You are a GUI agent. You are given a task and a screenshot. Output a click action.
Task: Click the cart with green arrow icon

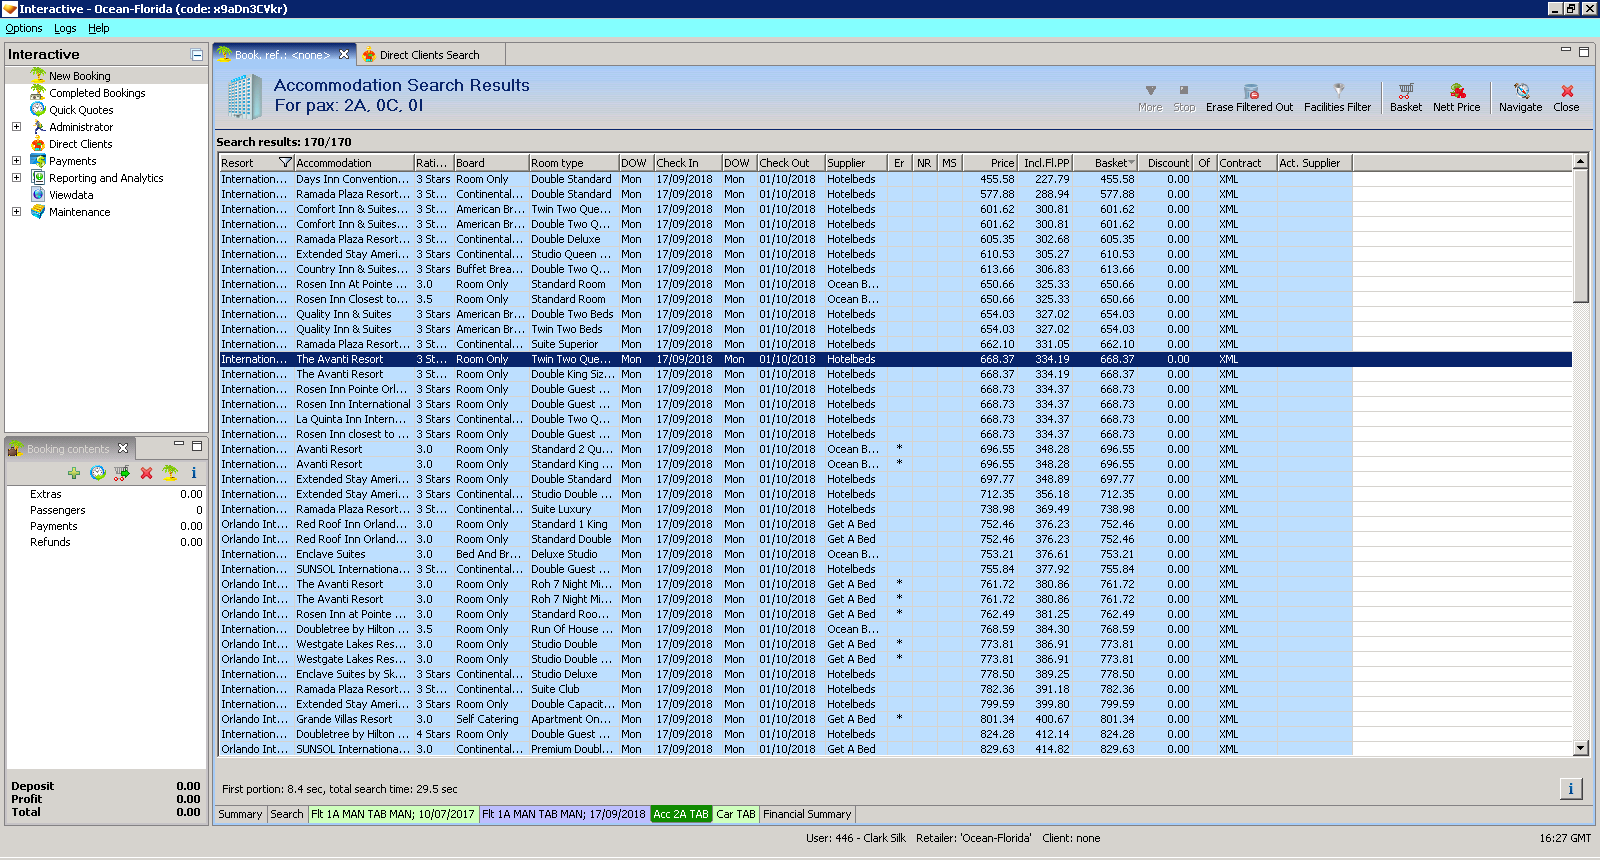122,473
